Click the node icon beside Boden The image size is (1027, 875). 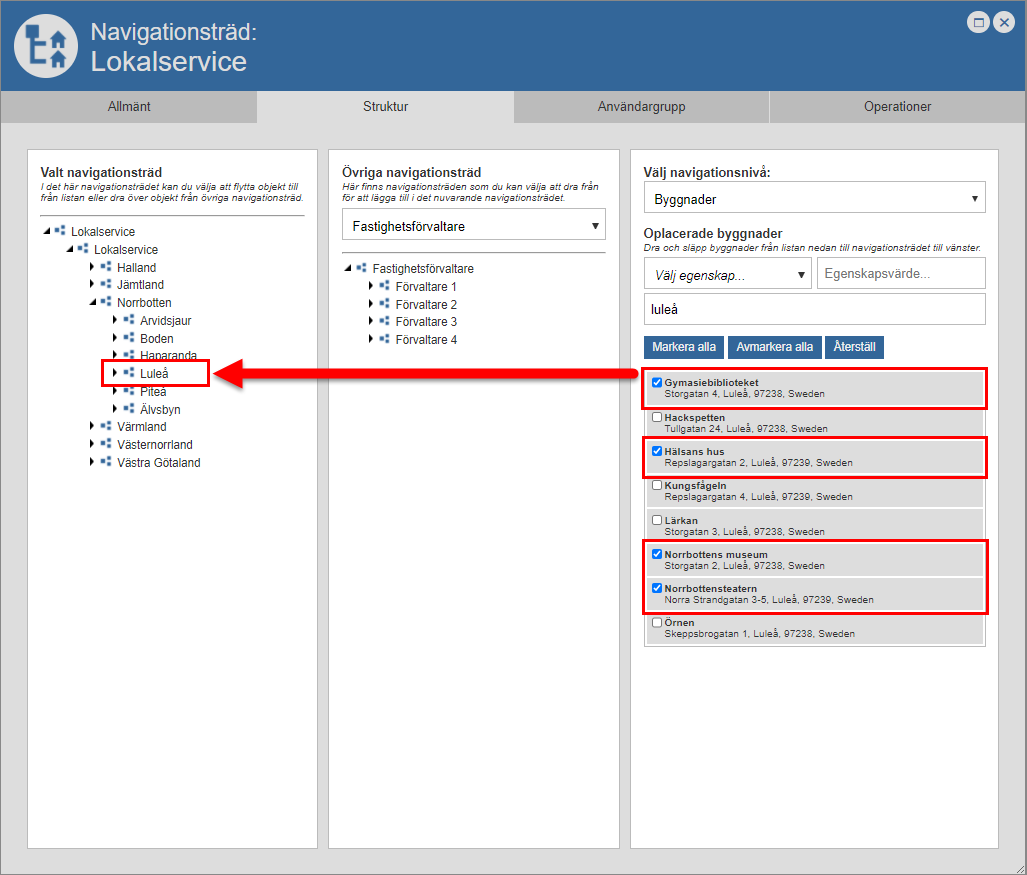tap(129, 338)
